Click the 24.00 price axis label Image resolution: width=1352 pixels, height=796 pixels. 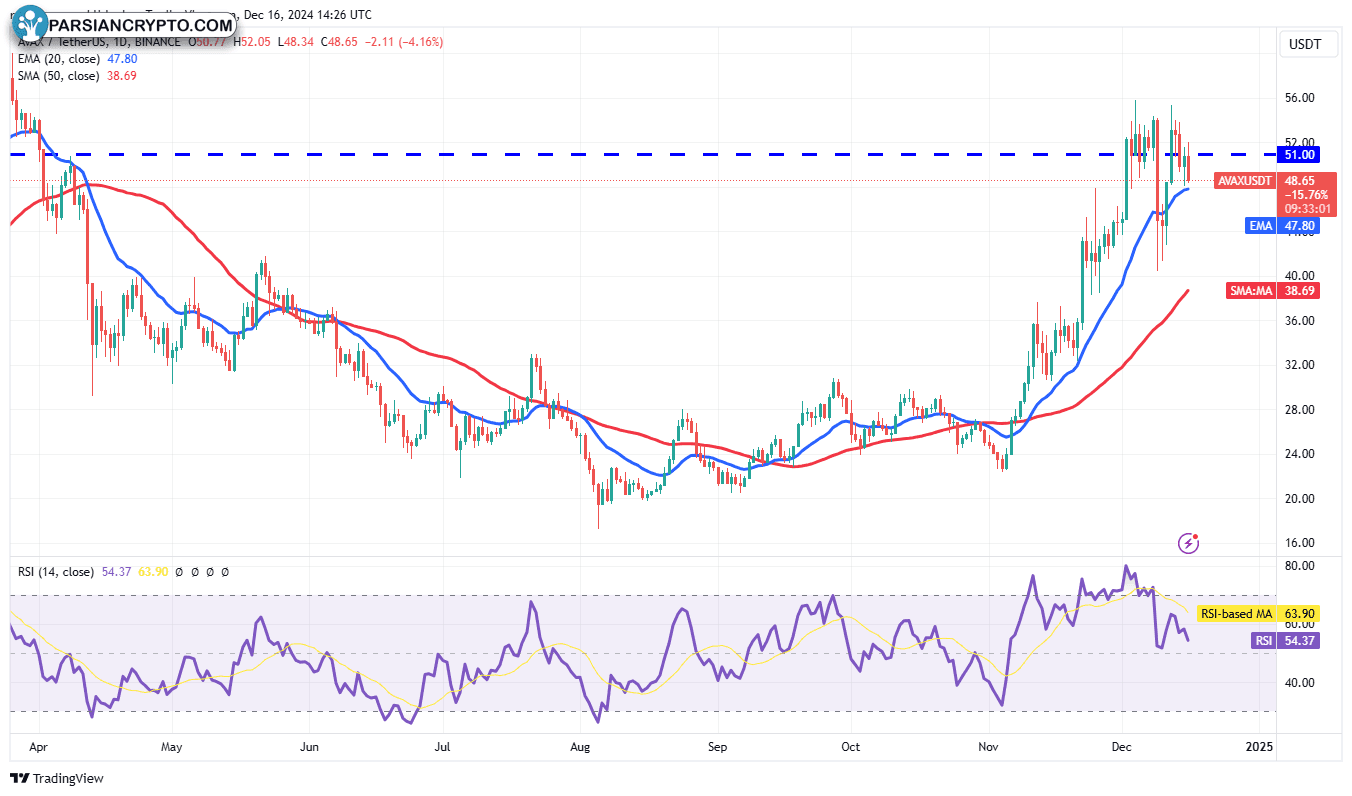pos(1299,454)
